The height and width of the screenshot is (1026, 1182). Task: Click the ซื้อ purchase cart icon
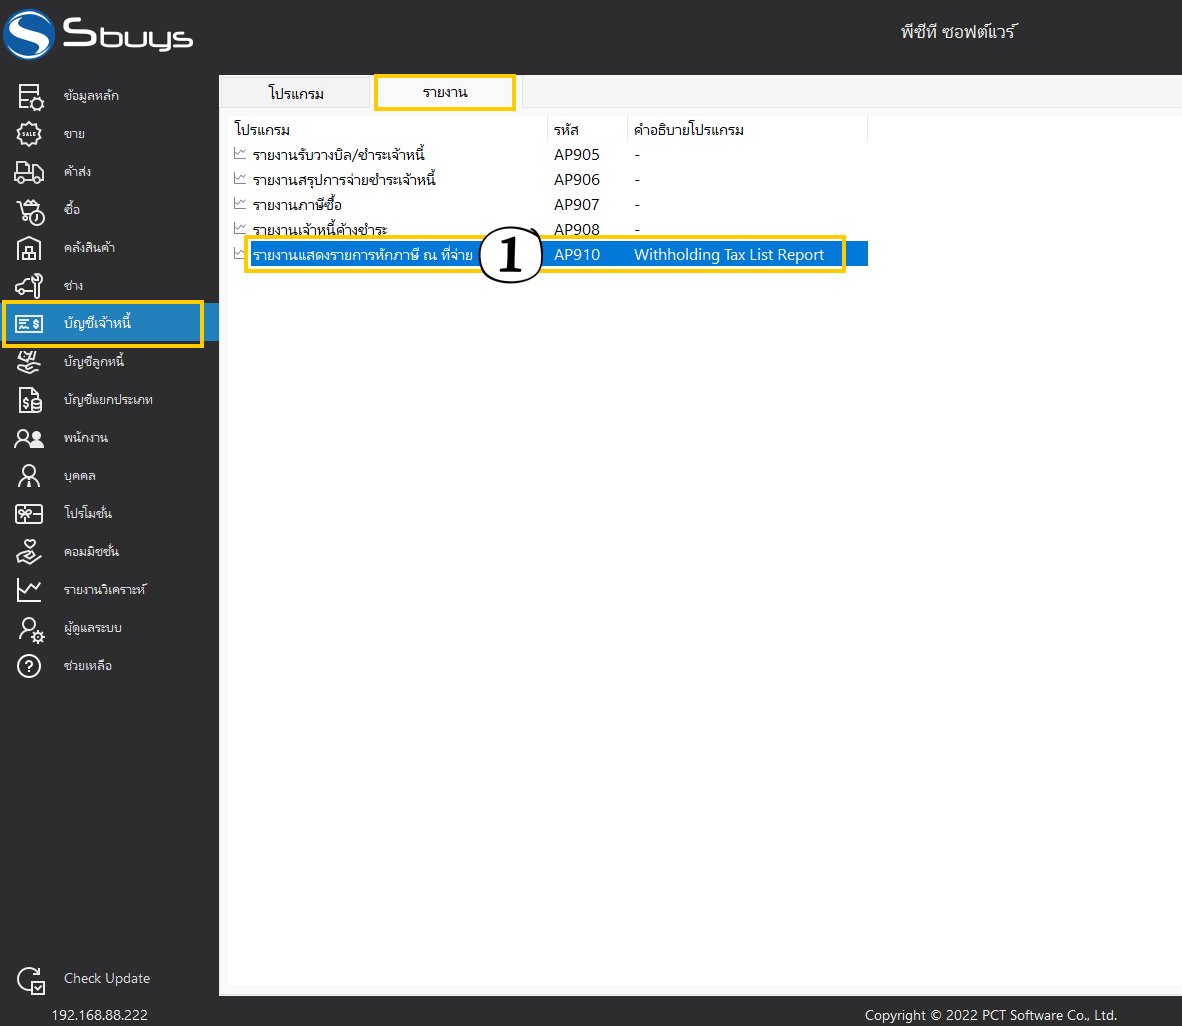(30, 211)
